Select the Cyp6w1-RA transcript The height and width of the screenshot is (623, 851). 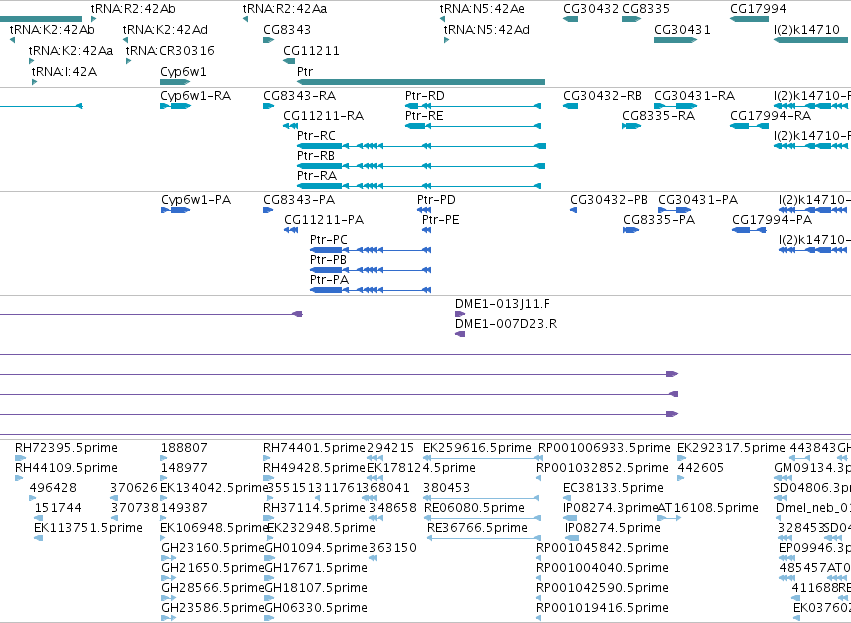175,106
